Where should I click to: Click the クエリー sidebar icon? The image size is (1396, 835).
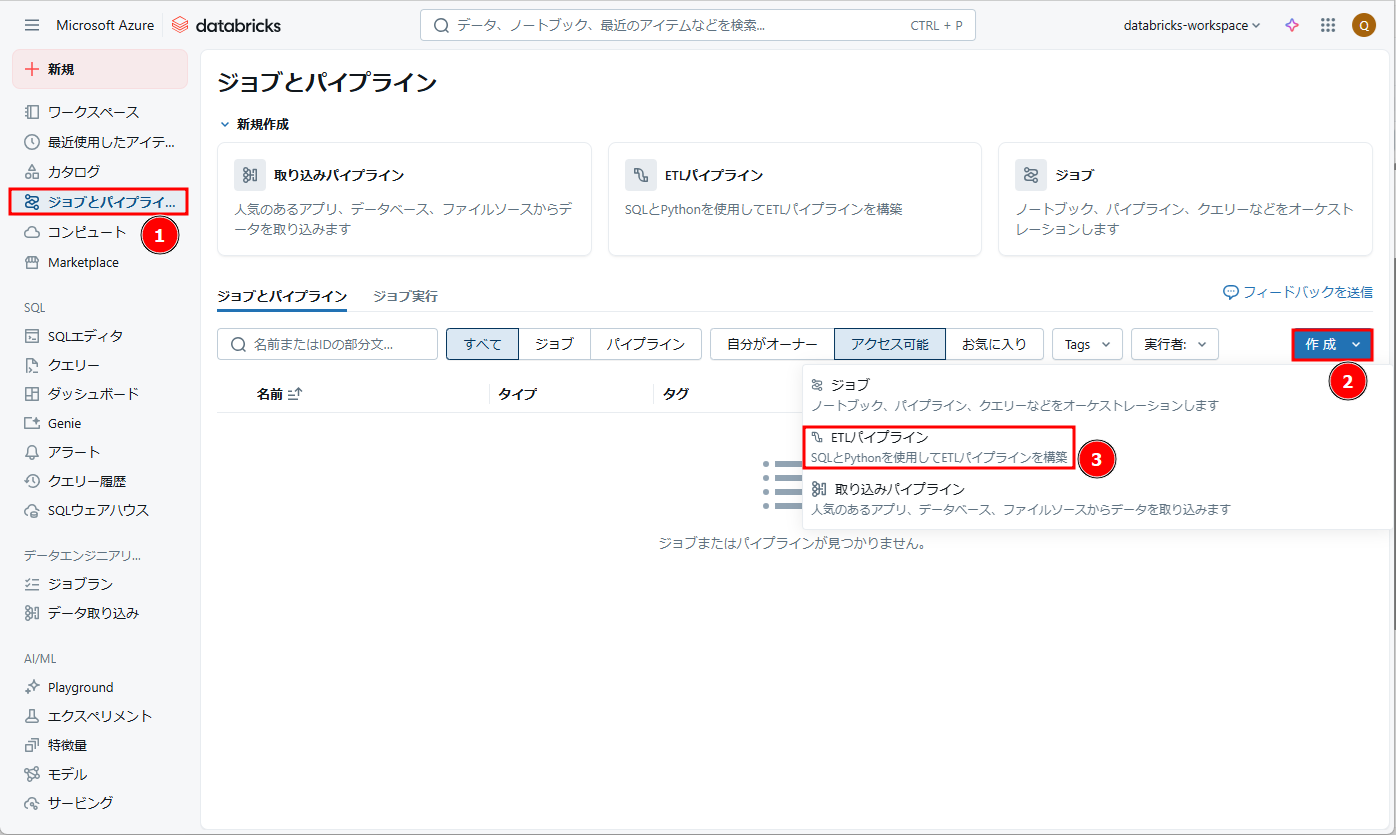(x=32, y=365)
